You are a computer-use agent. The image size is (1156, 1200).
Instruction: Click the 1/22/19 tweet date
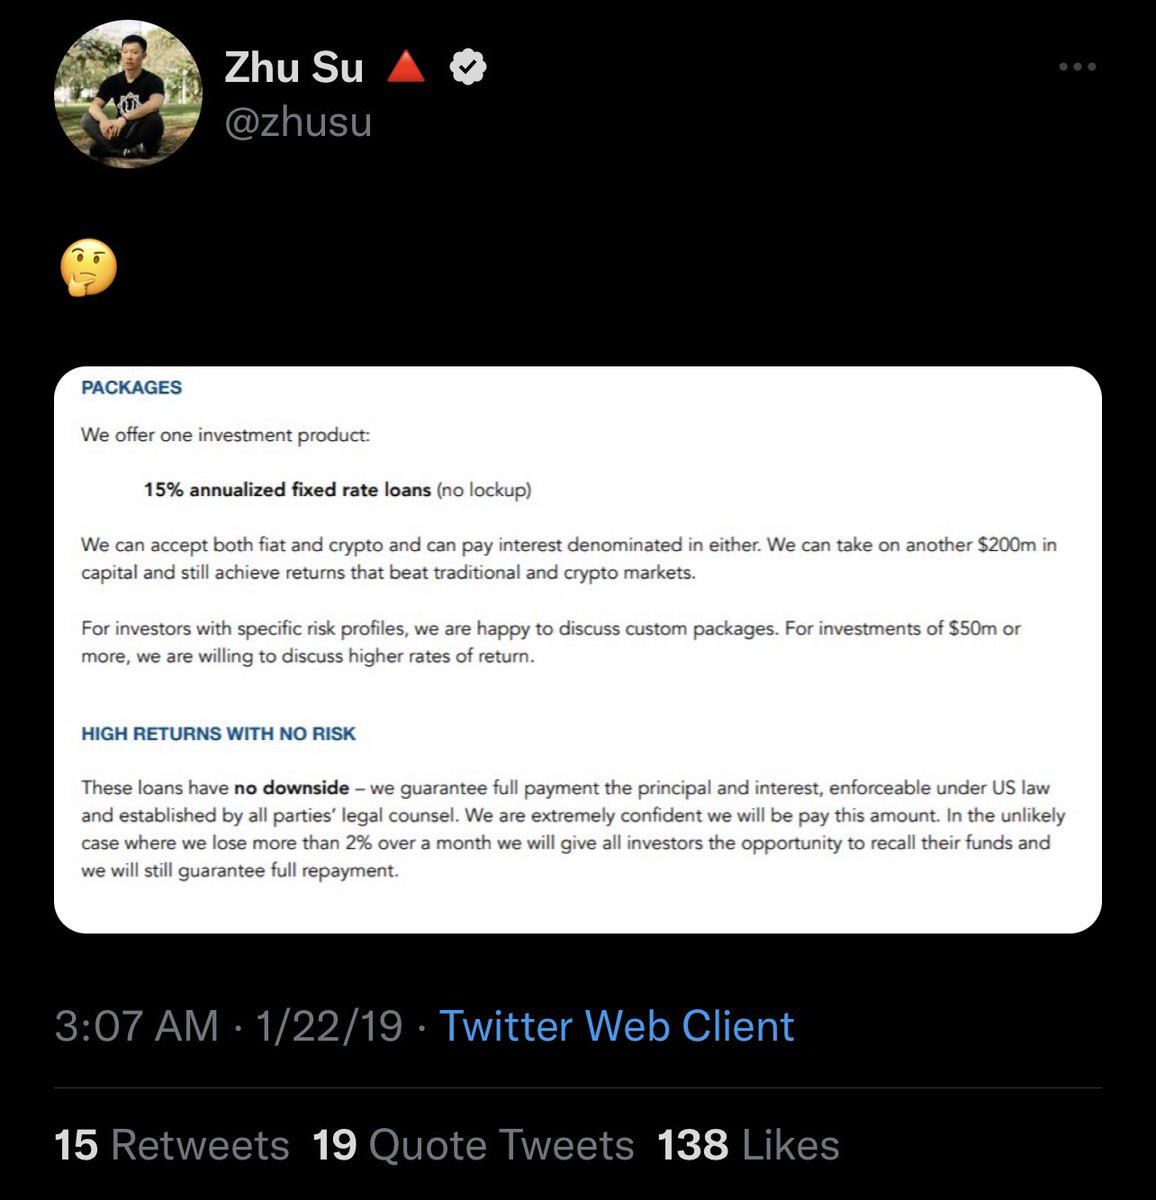coord(329,1026)
